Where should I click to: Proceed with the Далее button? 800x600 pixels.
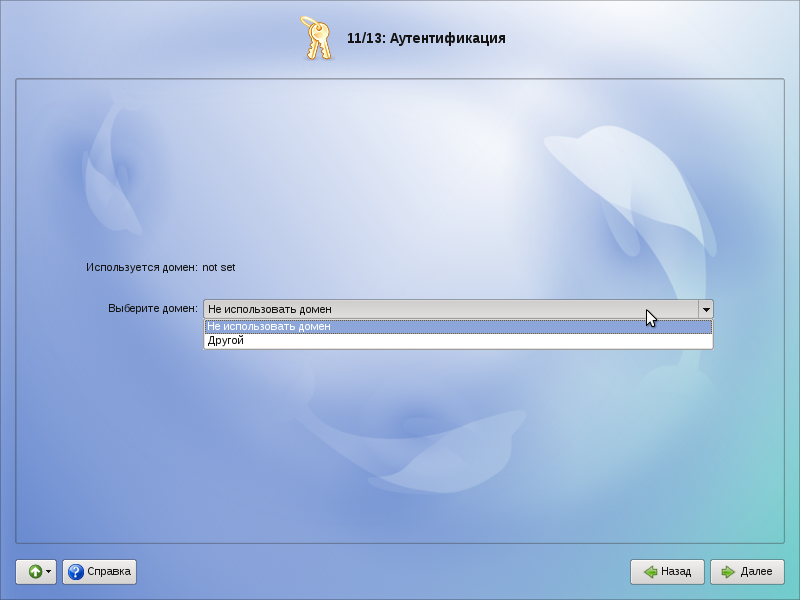747,572
